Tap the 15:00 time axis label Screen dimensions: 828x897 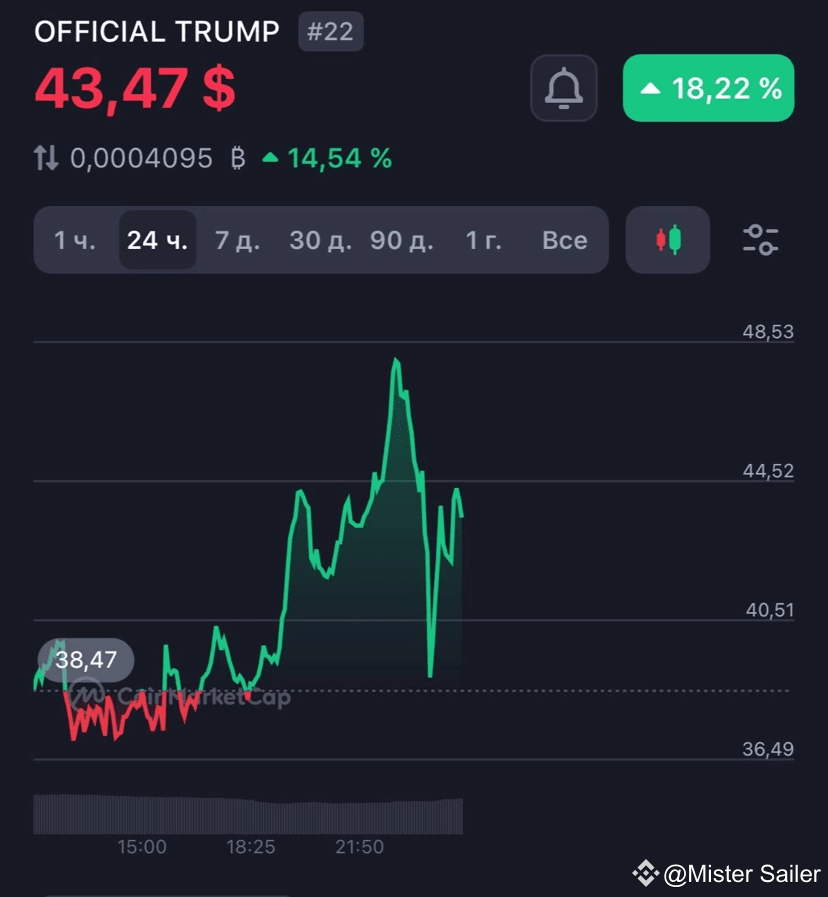[x=142, y=847]
